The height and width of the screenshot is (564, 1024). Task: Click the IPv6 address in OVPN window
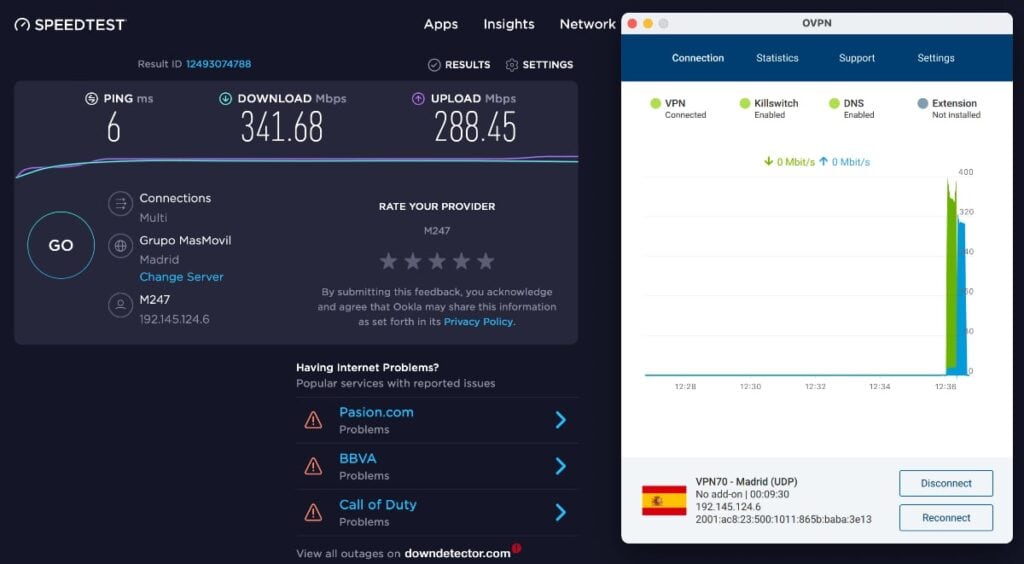tap(783, 520)
